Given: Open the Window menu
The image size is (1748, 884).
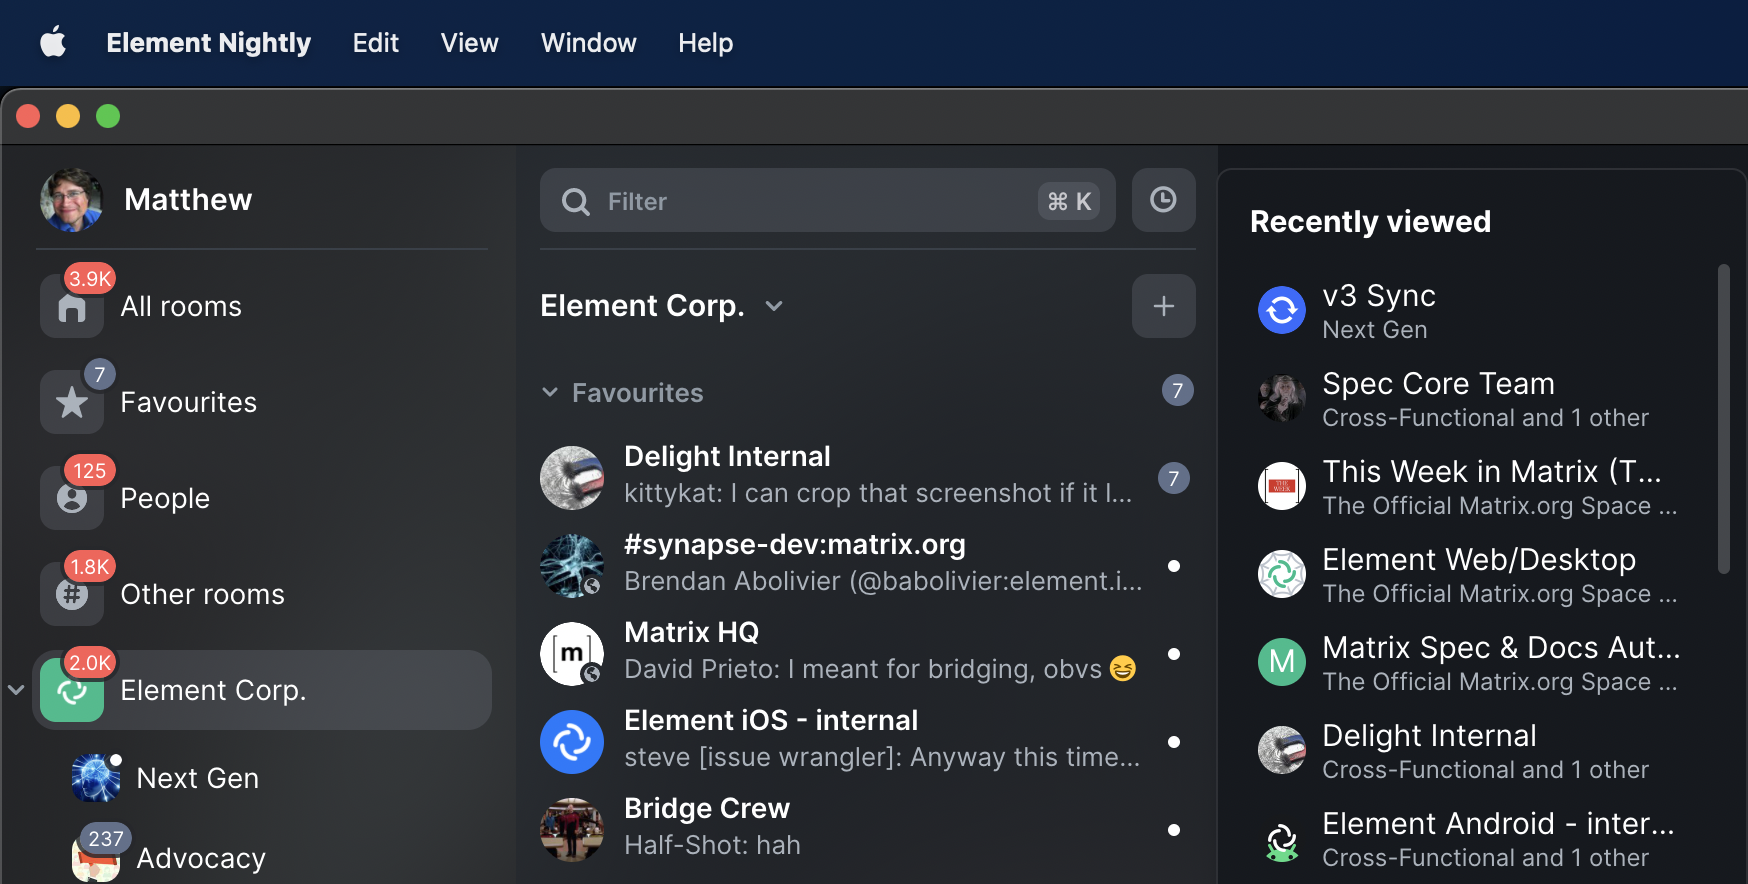Looking at the screenshot, I should (588, 43).
